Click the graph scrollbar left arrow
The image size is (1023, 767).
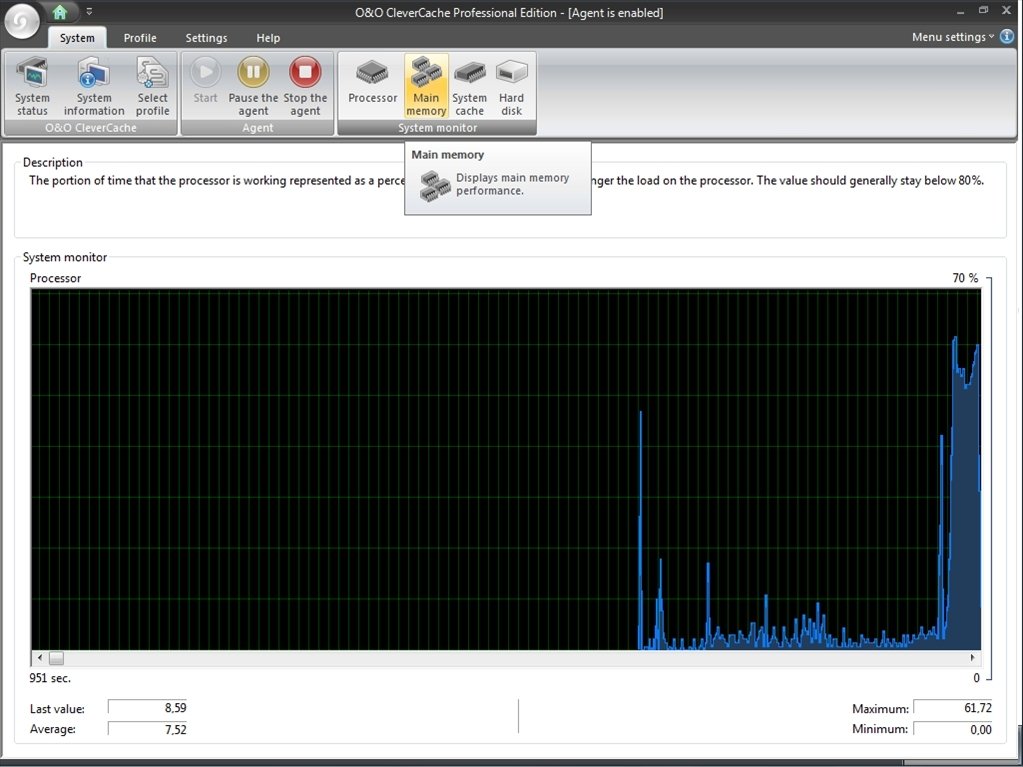coord(39,657)
